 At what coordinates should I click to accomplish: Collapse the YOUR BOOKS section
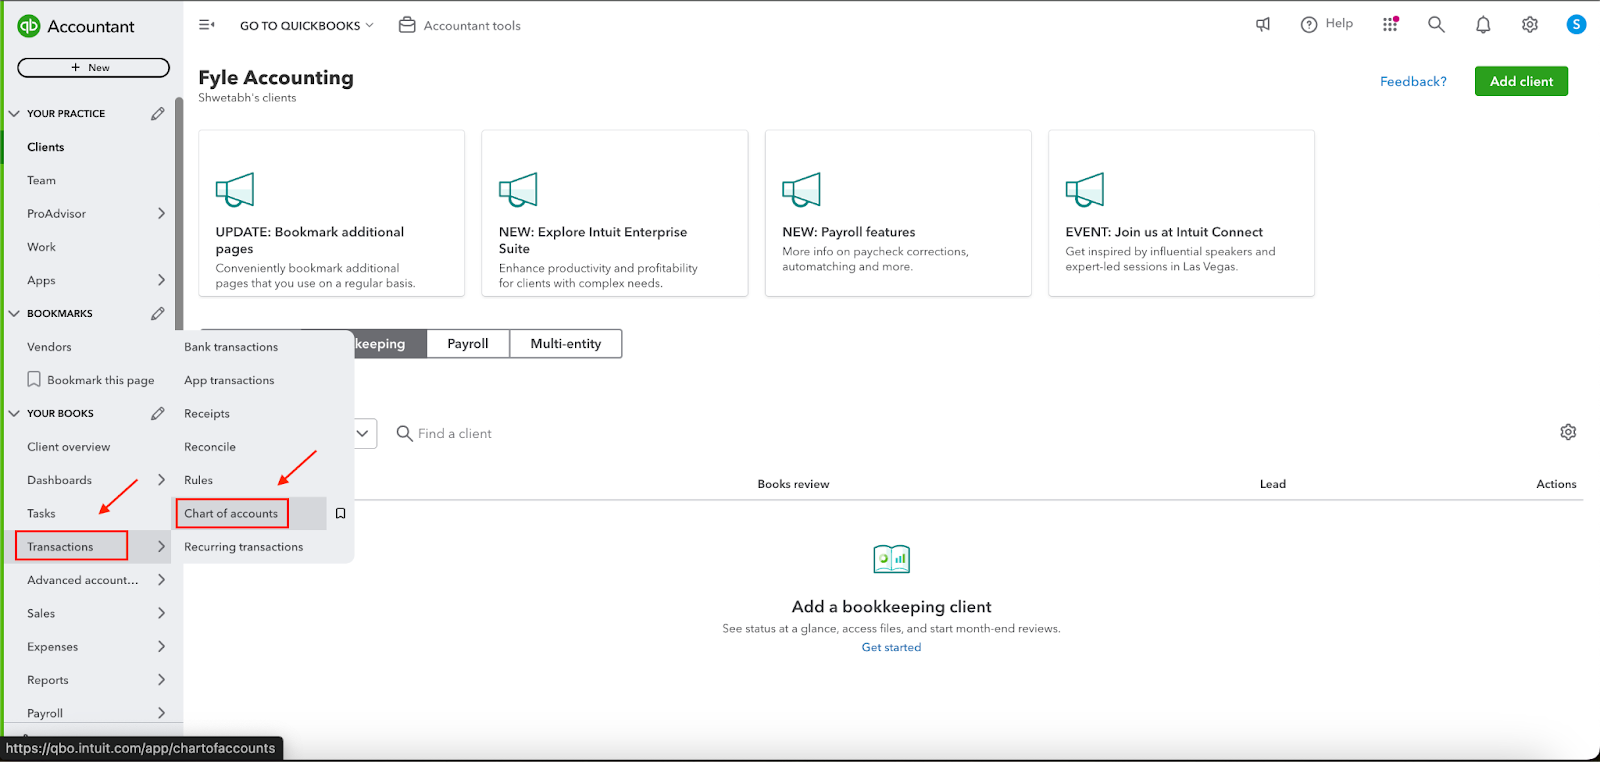pyautogui.click(x=14, y=414)
